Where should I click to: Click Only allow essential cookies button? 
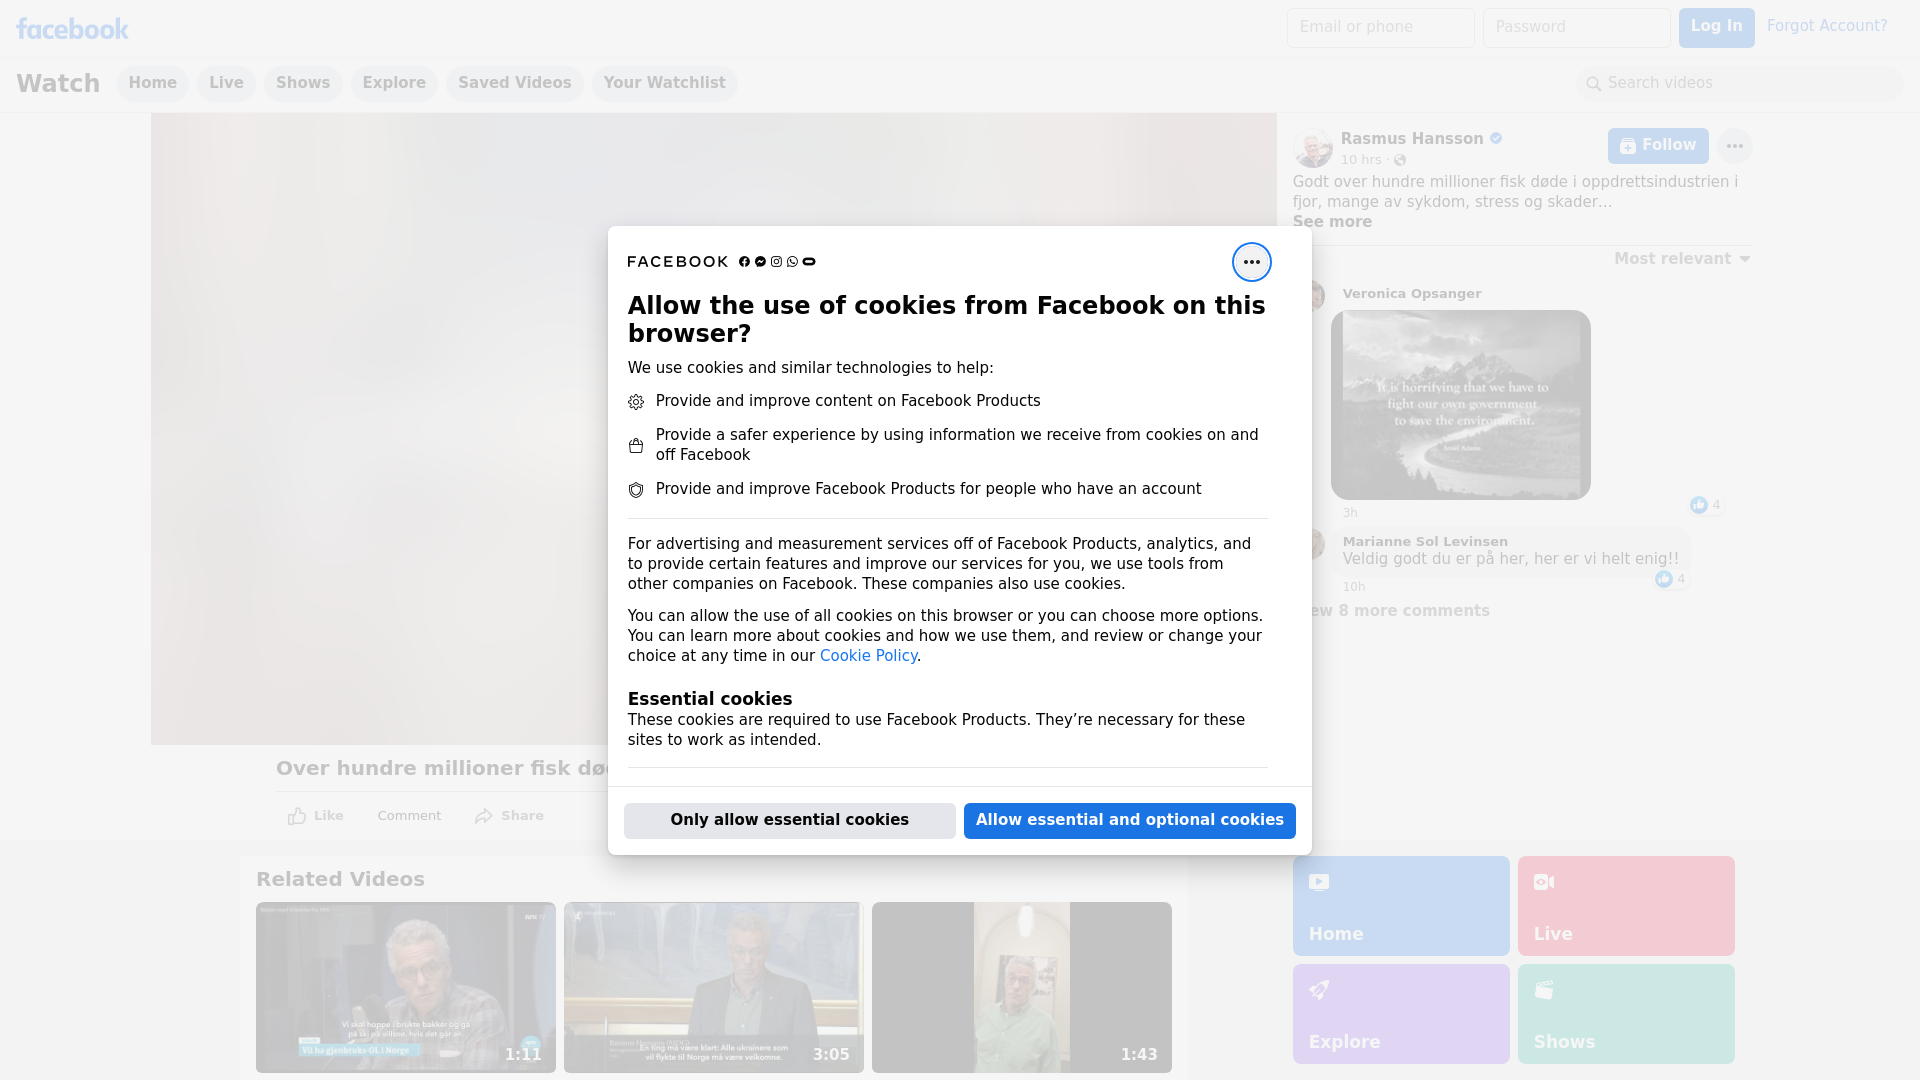pos(789,820)
